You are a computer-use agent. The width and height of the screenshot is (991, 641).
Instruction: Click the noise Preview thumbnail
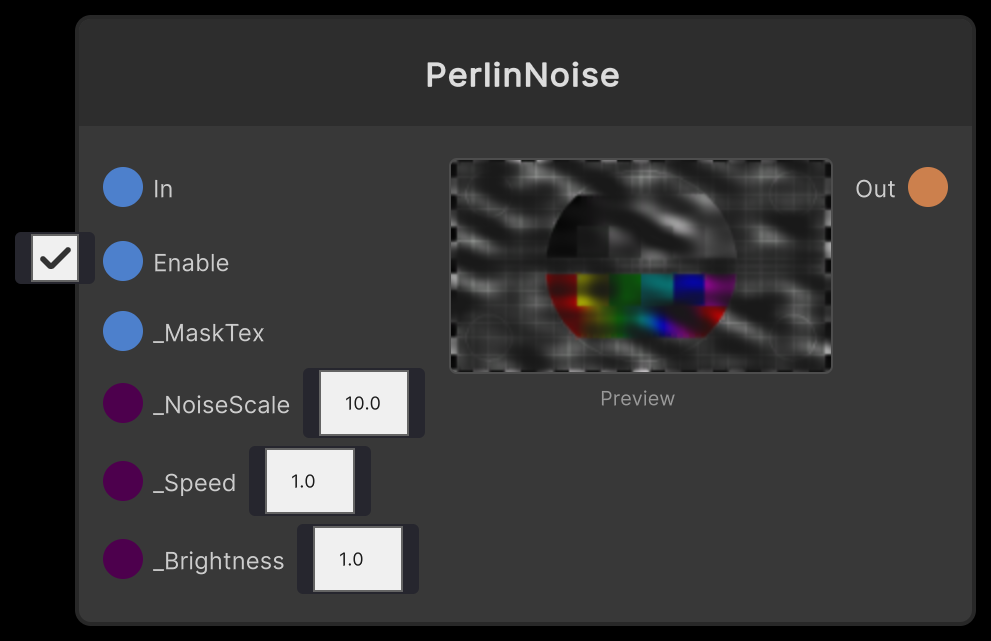click(x=640, y=265)
